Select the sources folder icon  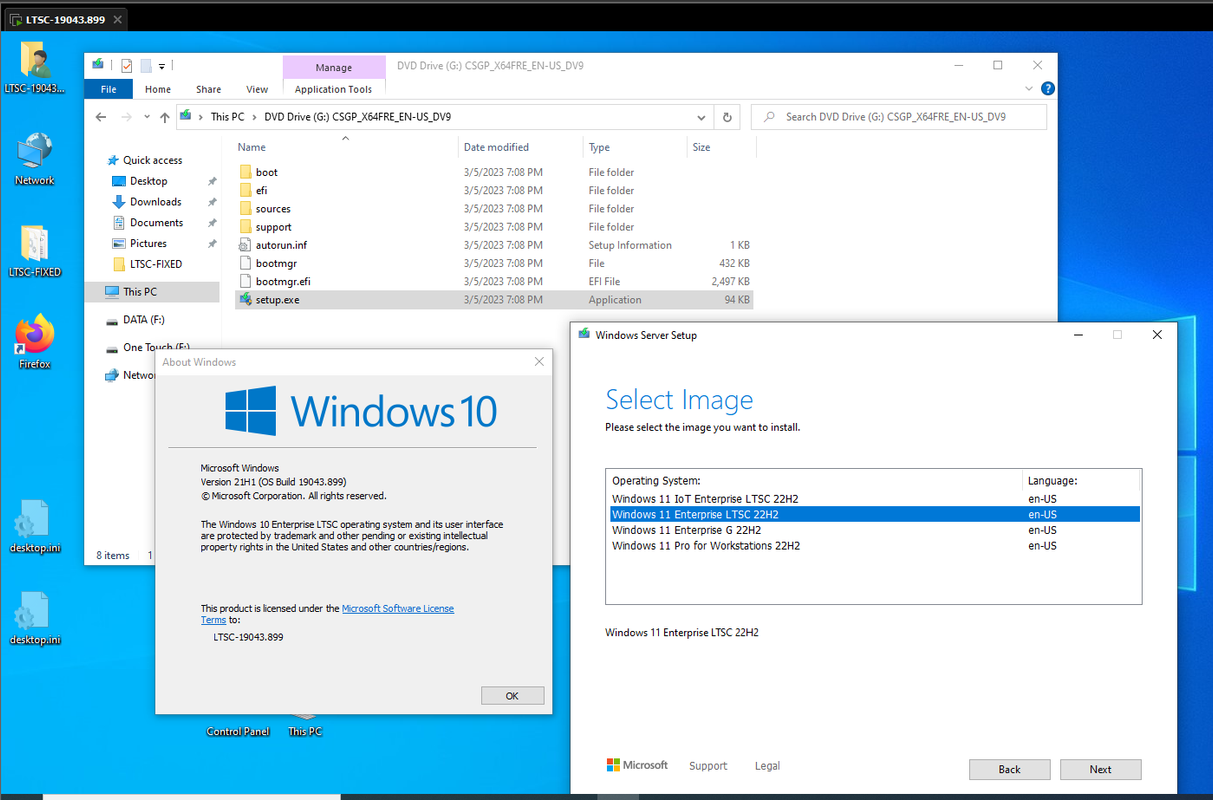tap(247, 209)
